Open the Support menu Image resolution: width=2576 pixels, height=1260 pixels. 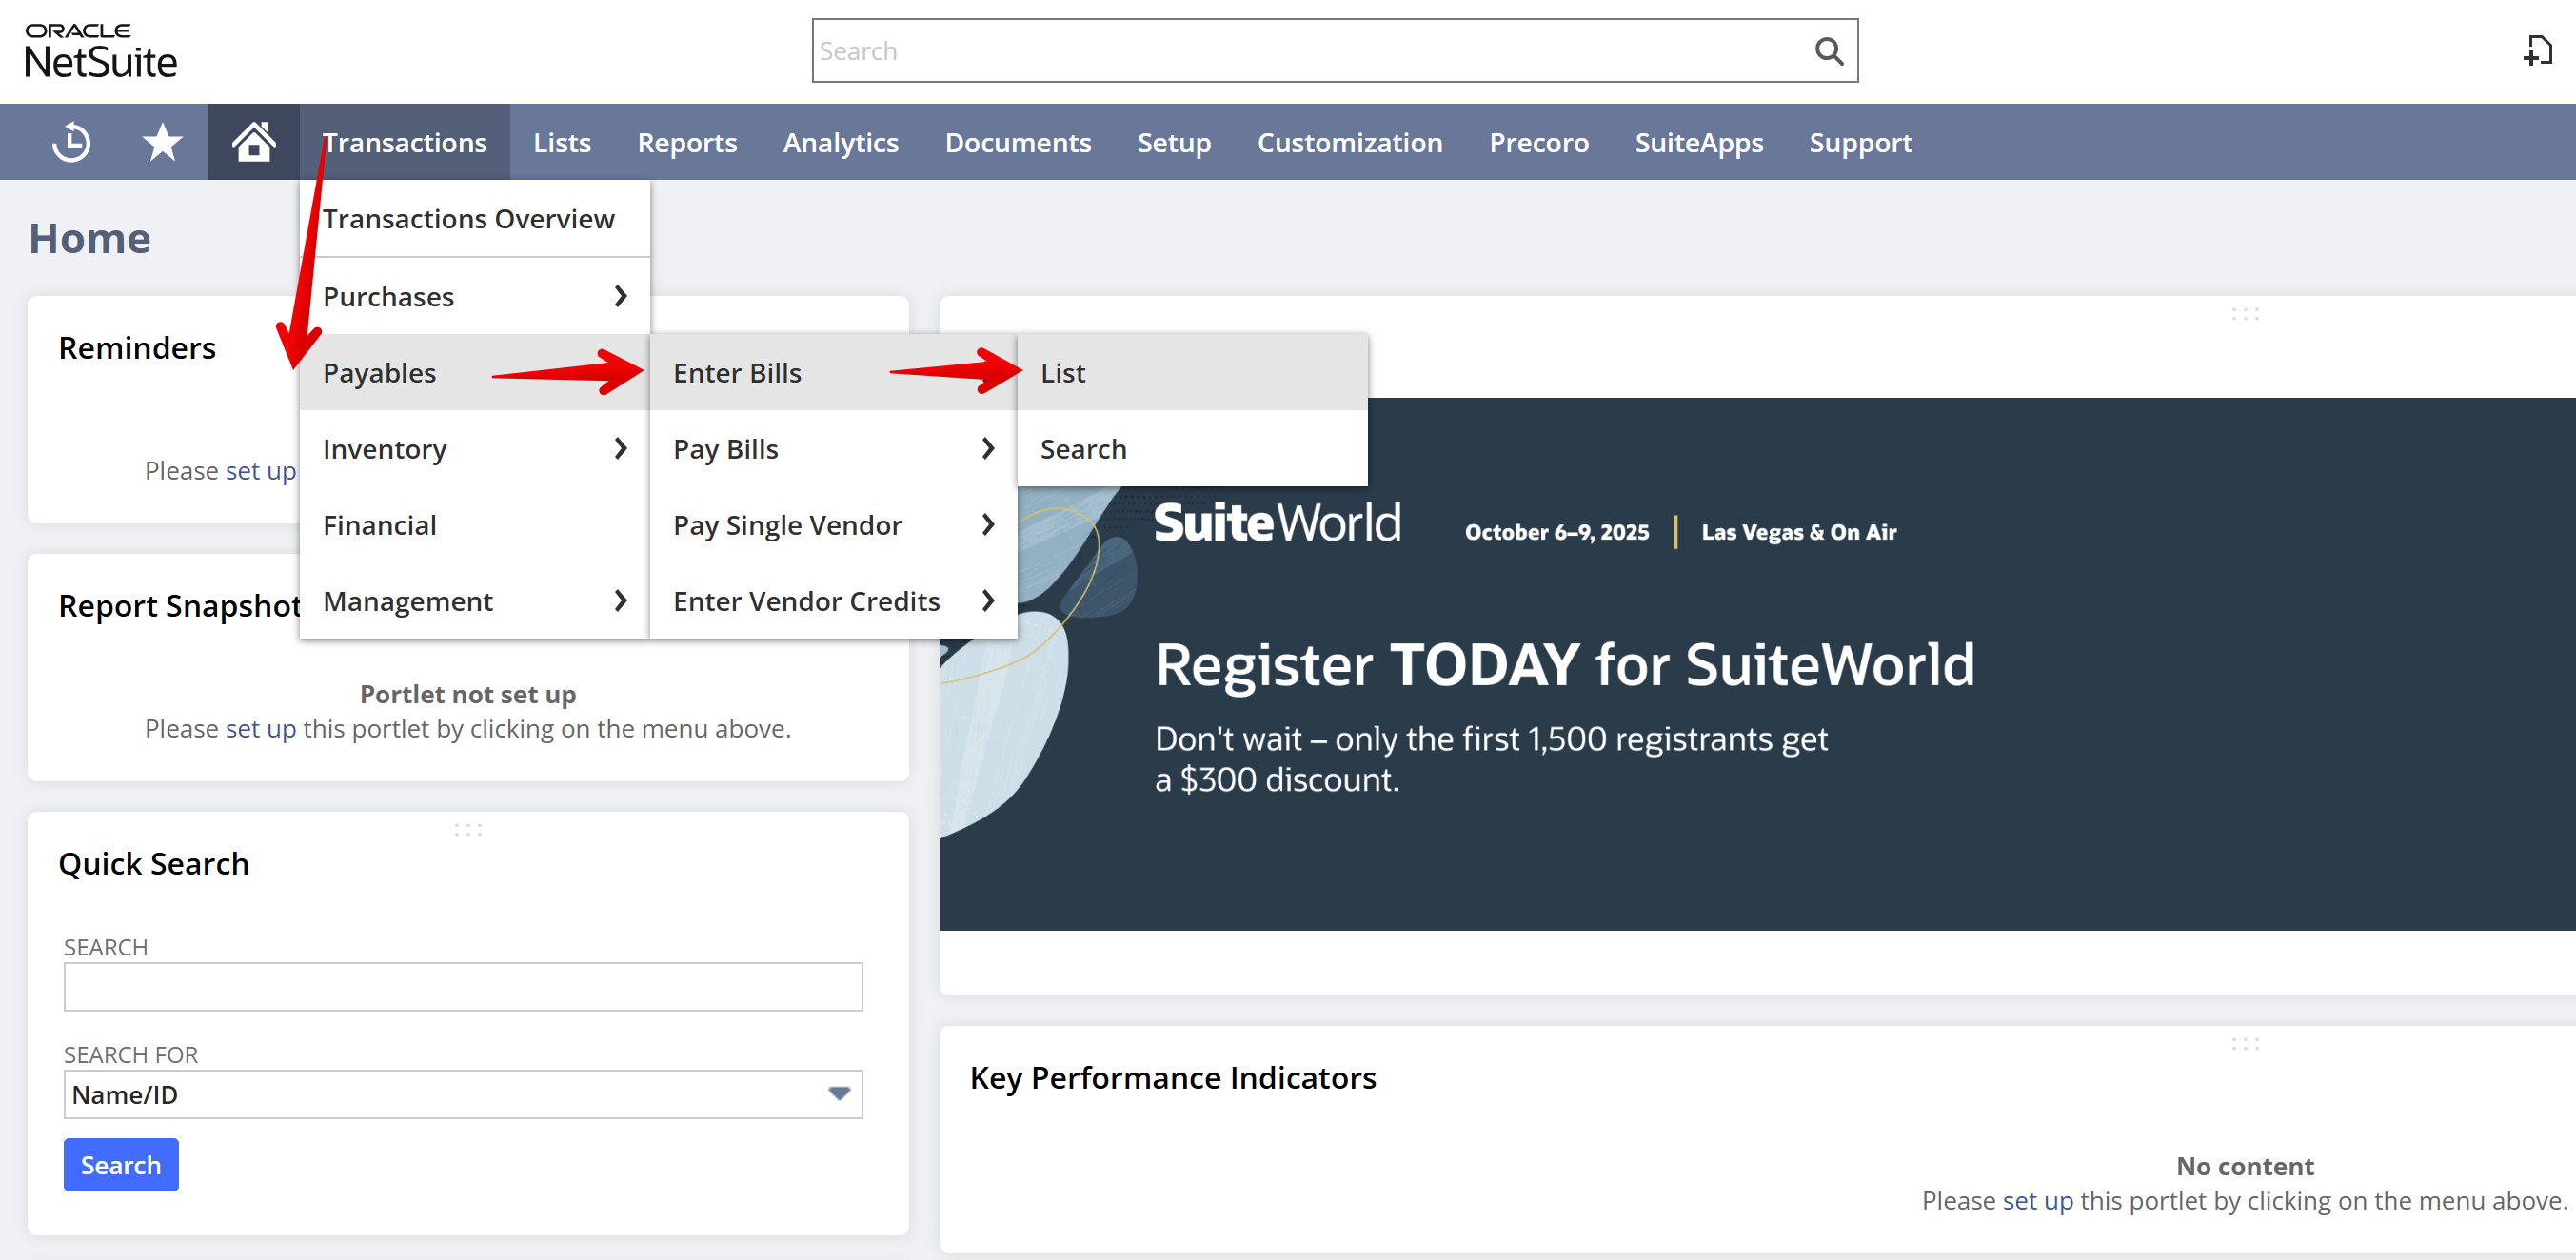tap(1860, 142)
